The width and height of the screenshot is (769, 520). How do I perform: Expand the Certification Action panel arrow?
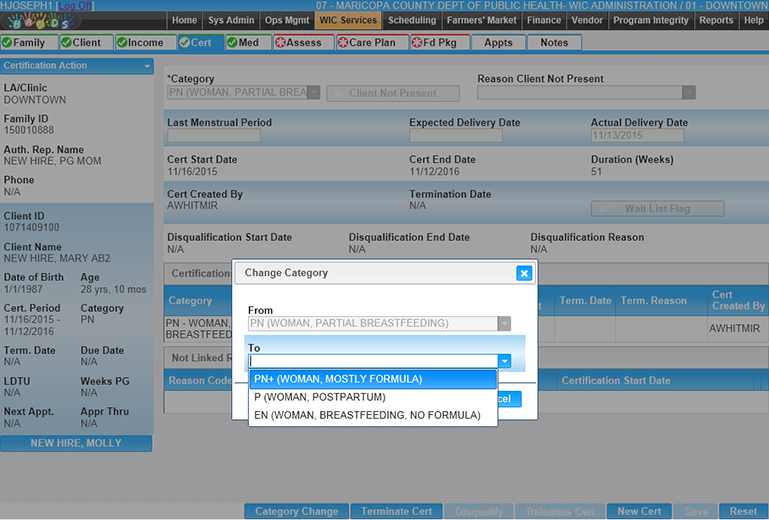coord(147,66)
